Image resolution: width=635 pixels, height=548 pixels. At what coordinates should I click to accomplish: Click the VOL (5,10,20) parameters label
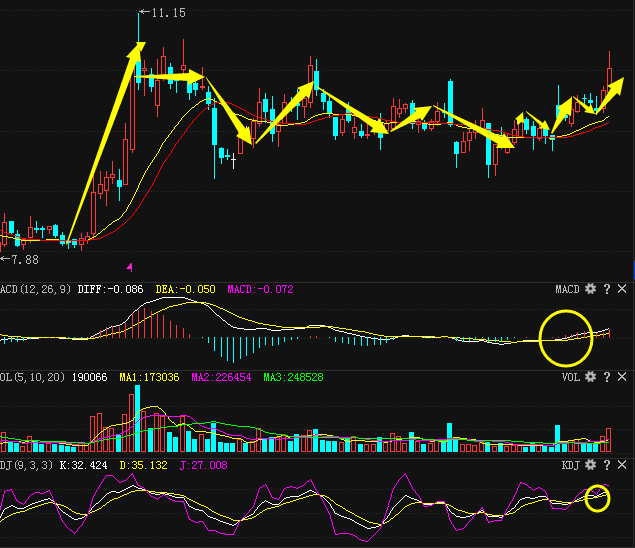[32, 377]
